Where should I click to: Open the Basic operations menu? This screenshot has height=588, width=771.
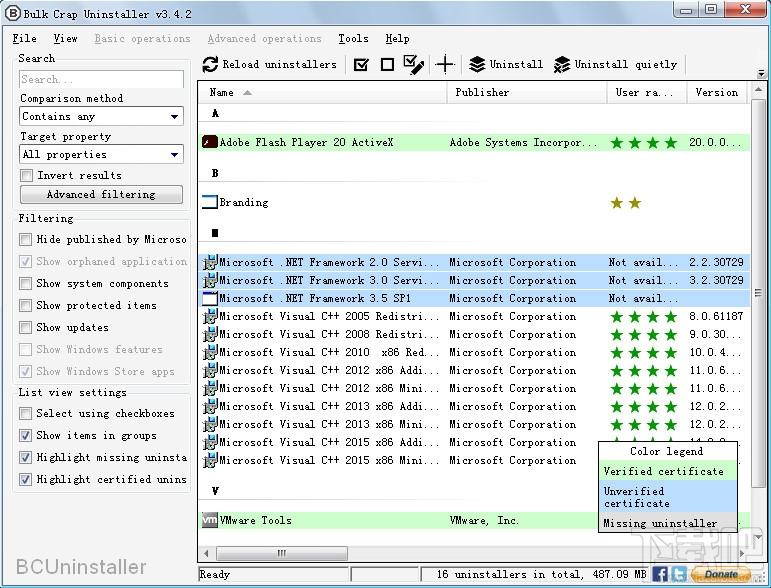(142, 38)
